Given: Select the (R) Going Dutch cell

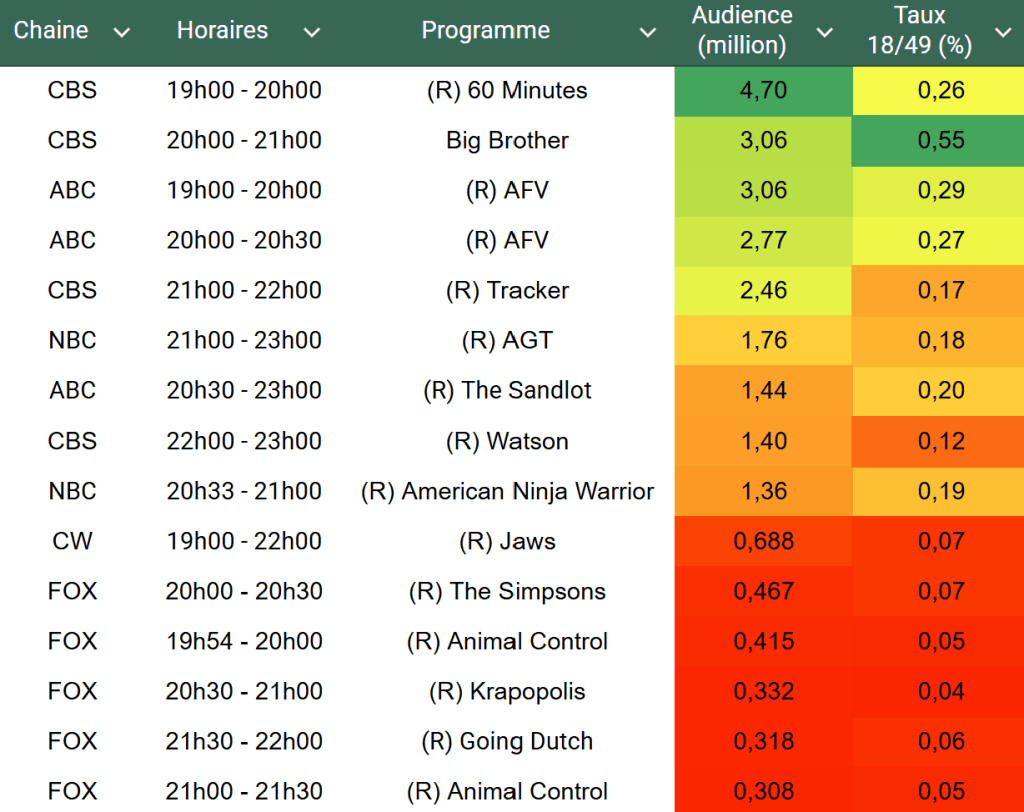Looking at the screenshot, I should pyautogui.click(x=507, y=741).
